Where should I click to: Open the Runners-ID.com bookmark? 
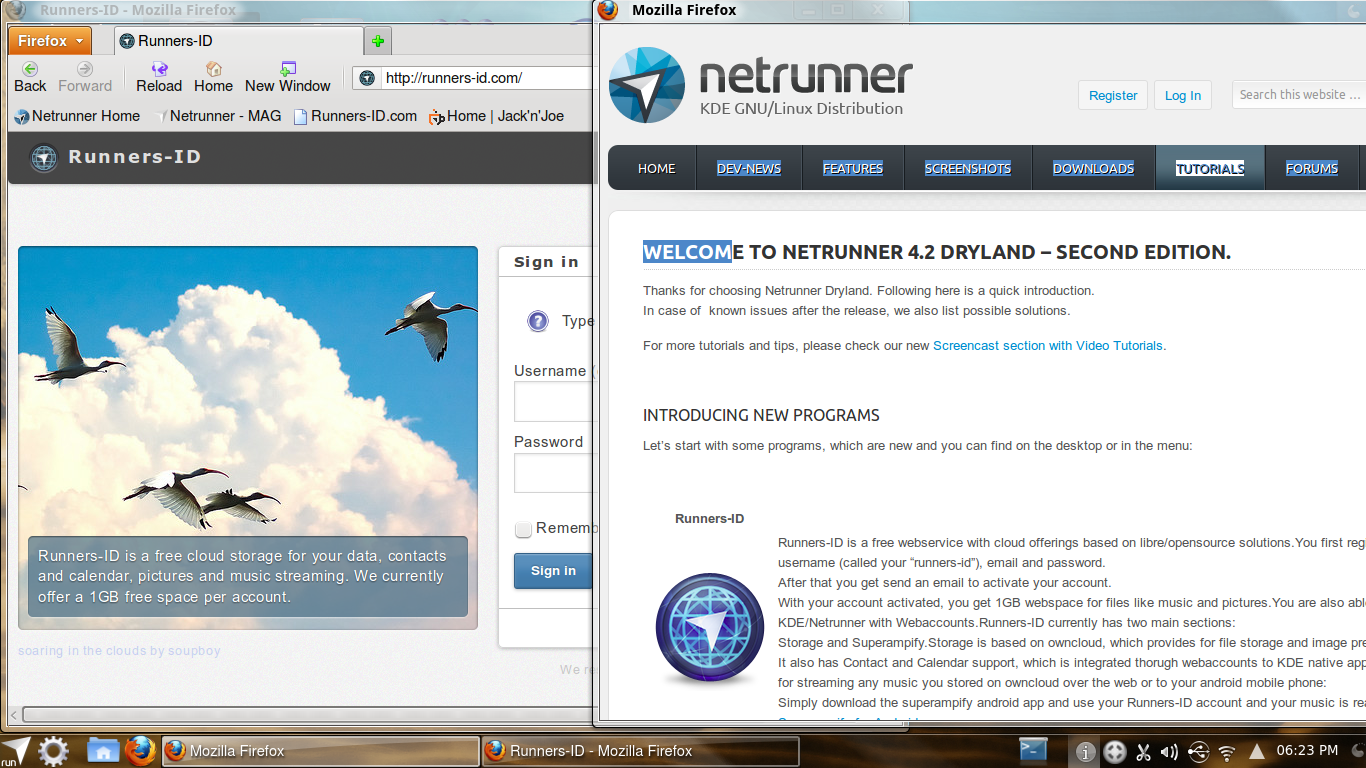(355, 116)
